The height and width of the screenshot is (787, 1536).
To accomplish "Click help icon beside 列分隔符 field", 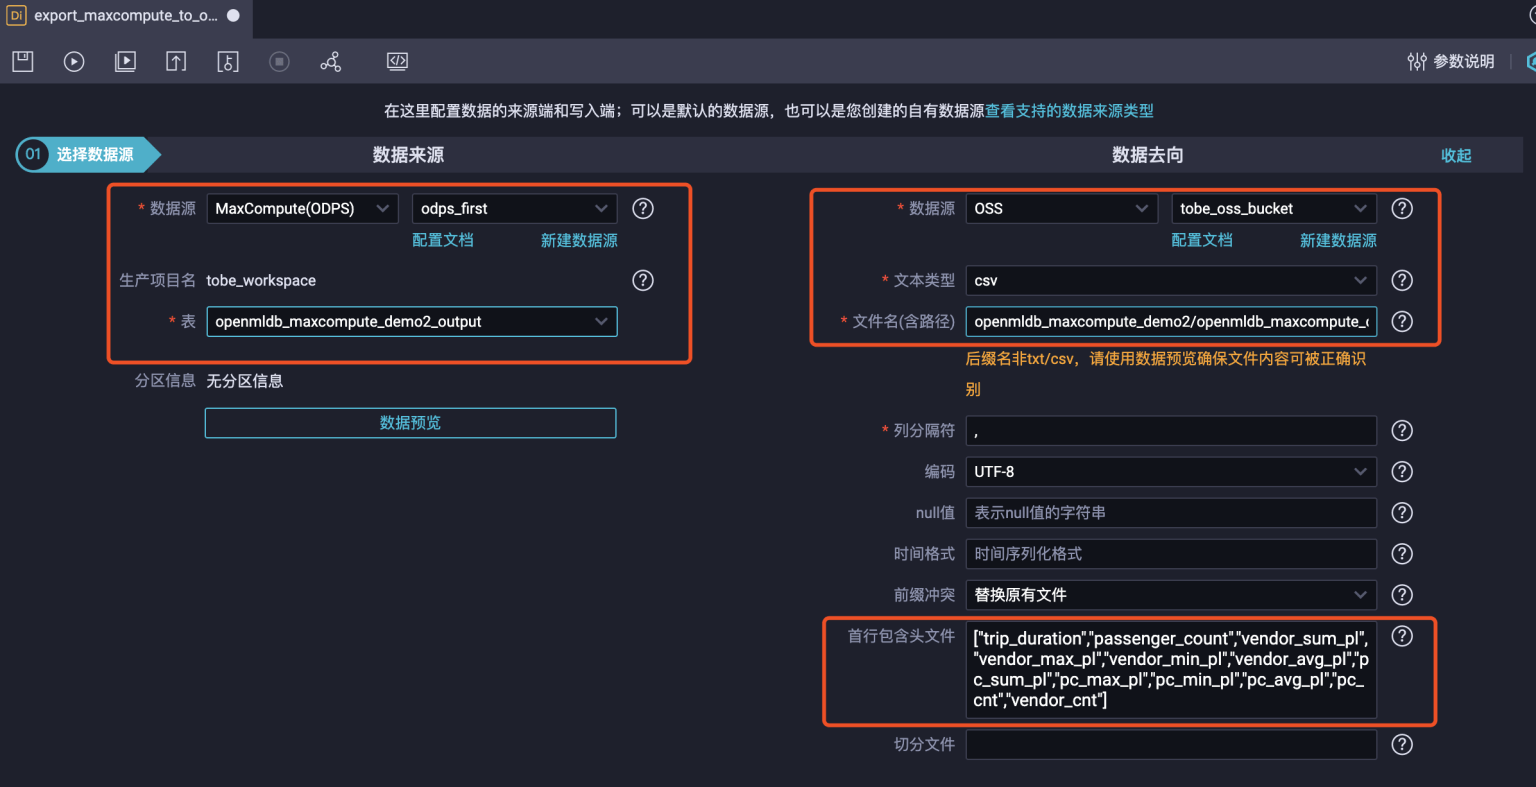I will point(1403,430).
